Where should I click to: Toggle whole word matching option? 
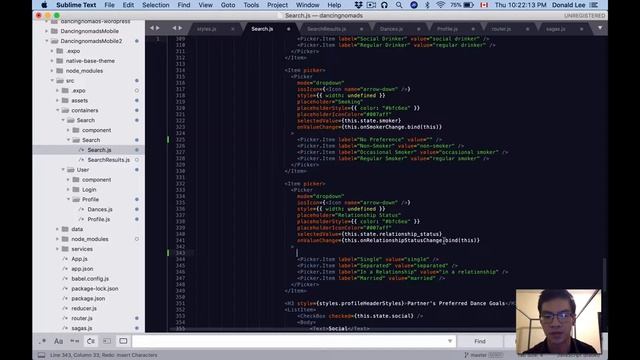coord(75,341)
